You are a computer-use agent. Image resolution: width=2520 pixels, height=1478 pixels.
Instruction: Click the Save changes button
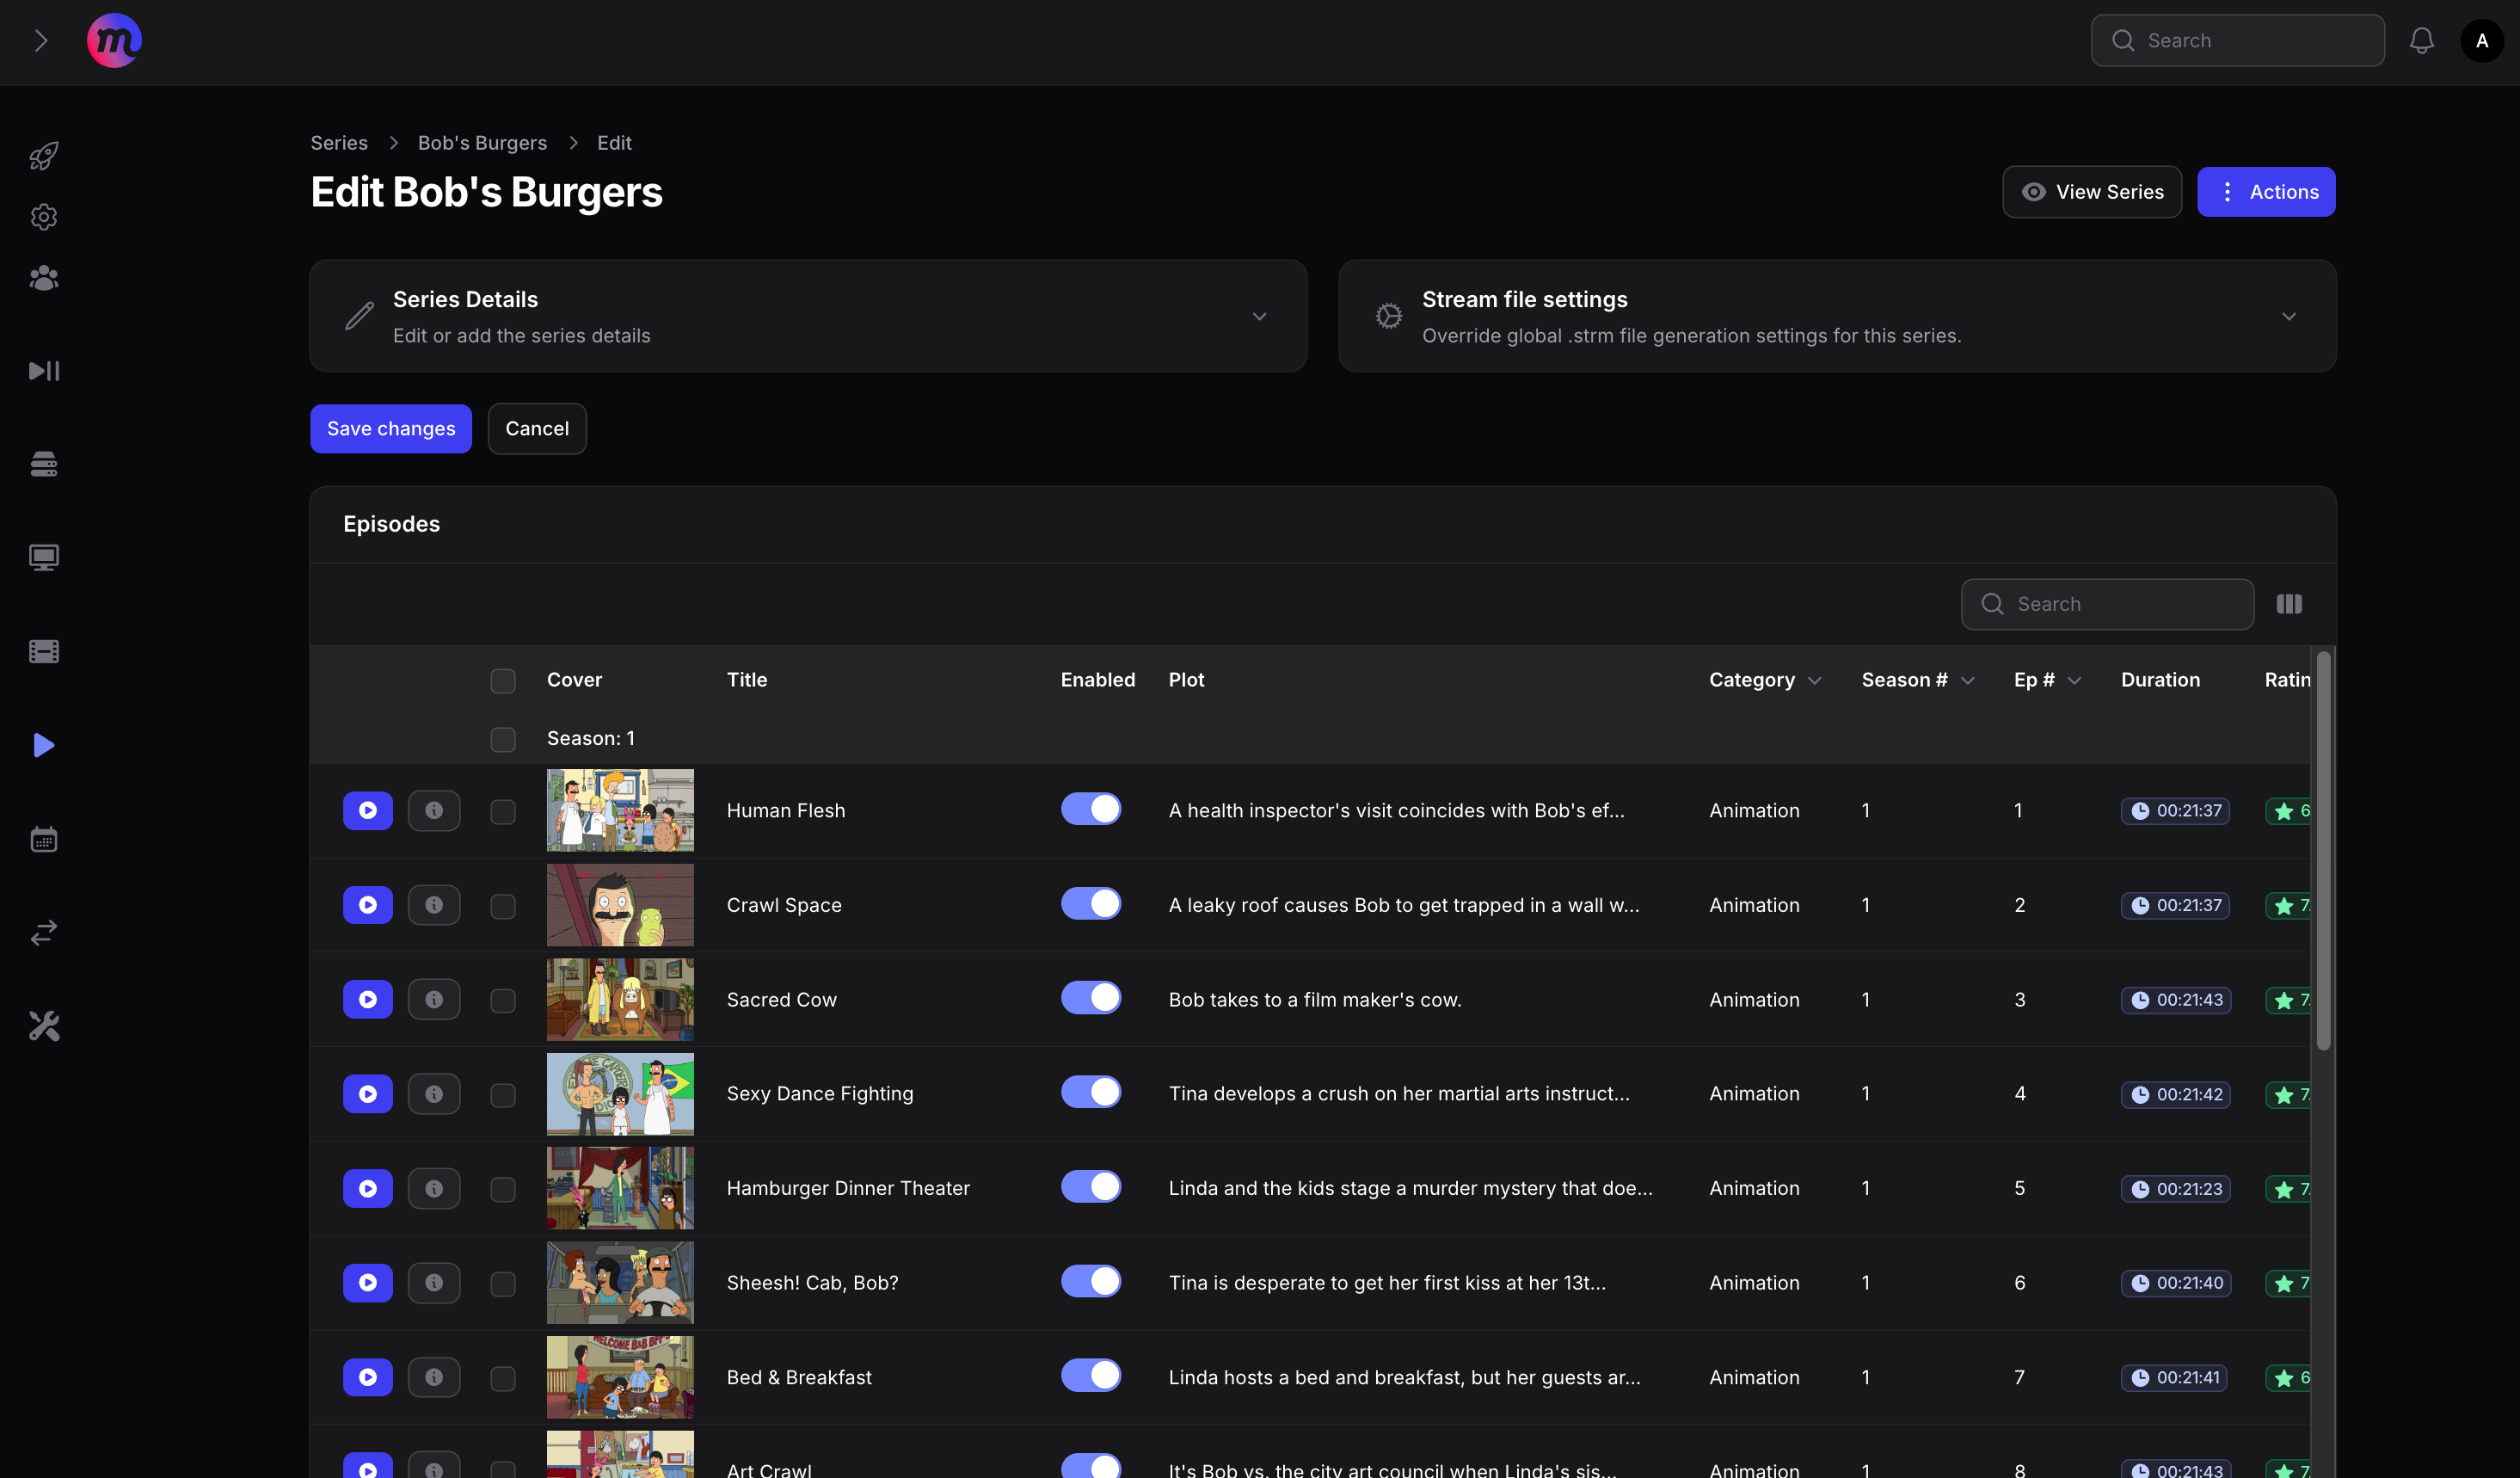click(x=391, y=429)
